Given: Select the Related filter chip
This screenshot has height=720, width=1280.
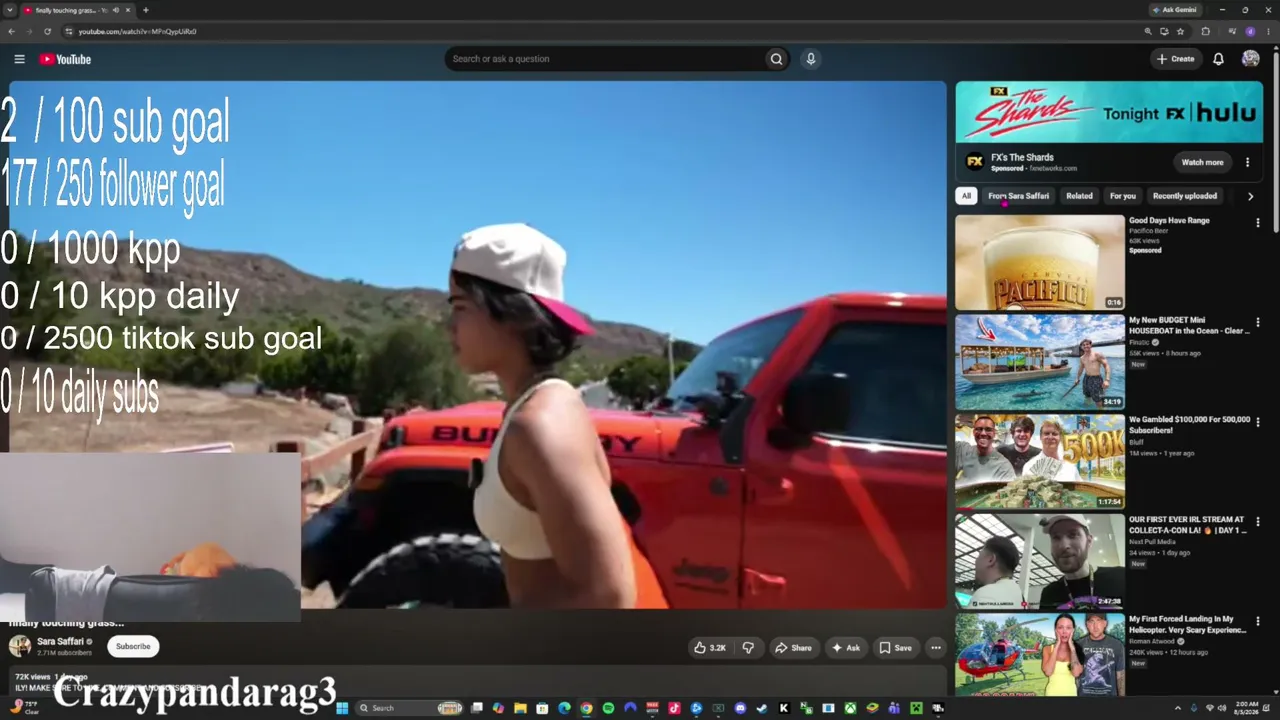Looking at the screenshot, I should 1079,196.
